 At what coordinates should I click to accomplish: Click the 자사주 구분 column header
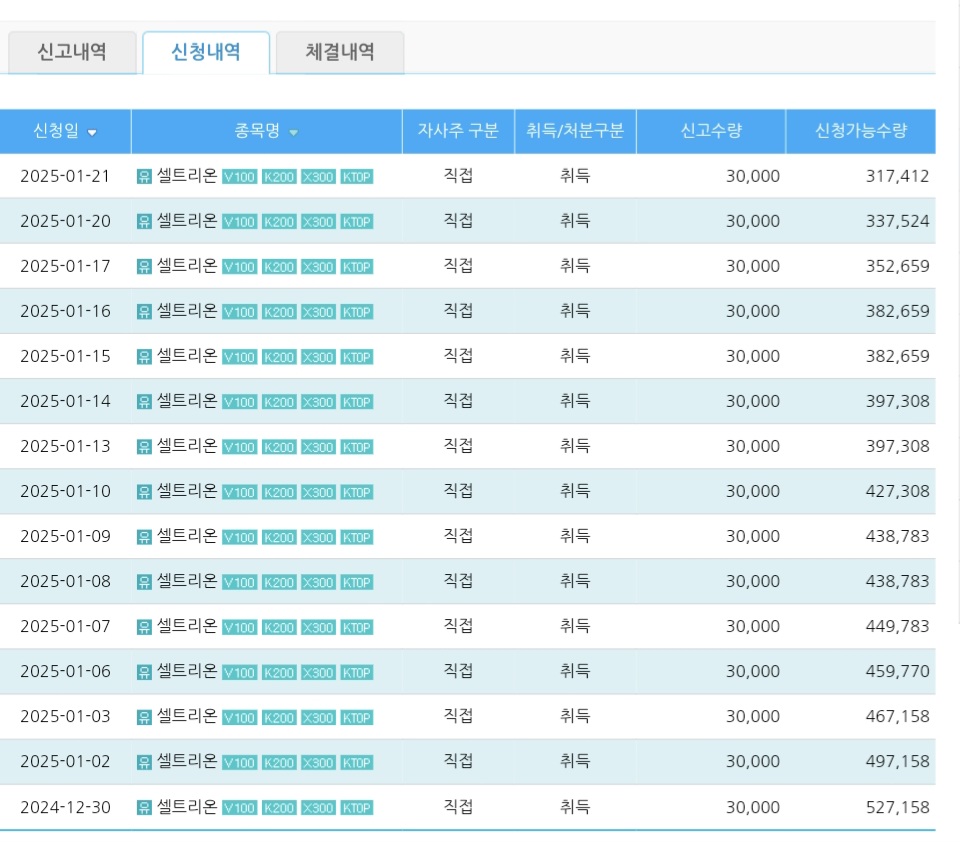tap(458, 131)
